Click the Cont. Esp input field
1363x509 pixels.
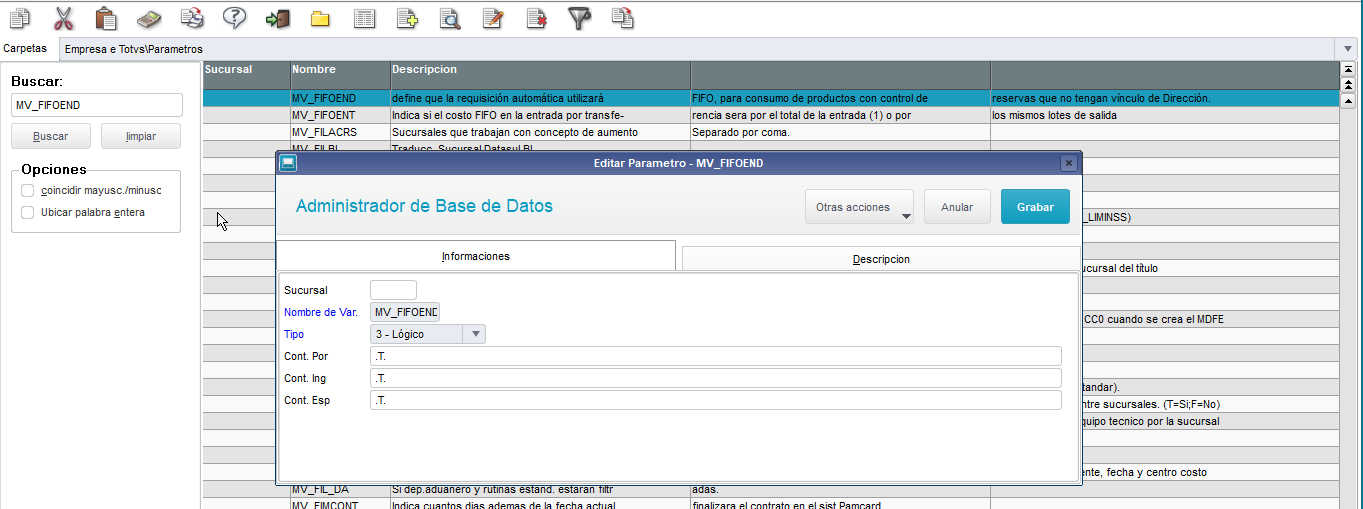pyautogui.click(x=715, y=400)
